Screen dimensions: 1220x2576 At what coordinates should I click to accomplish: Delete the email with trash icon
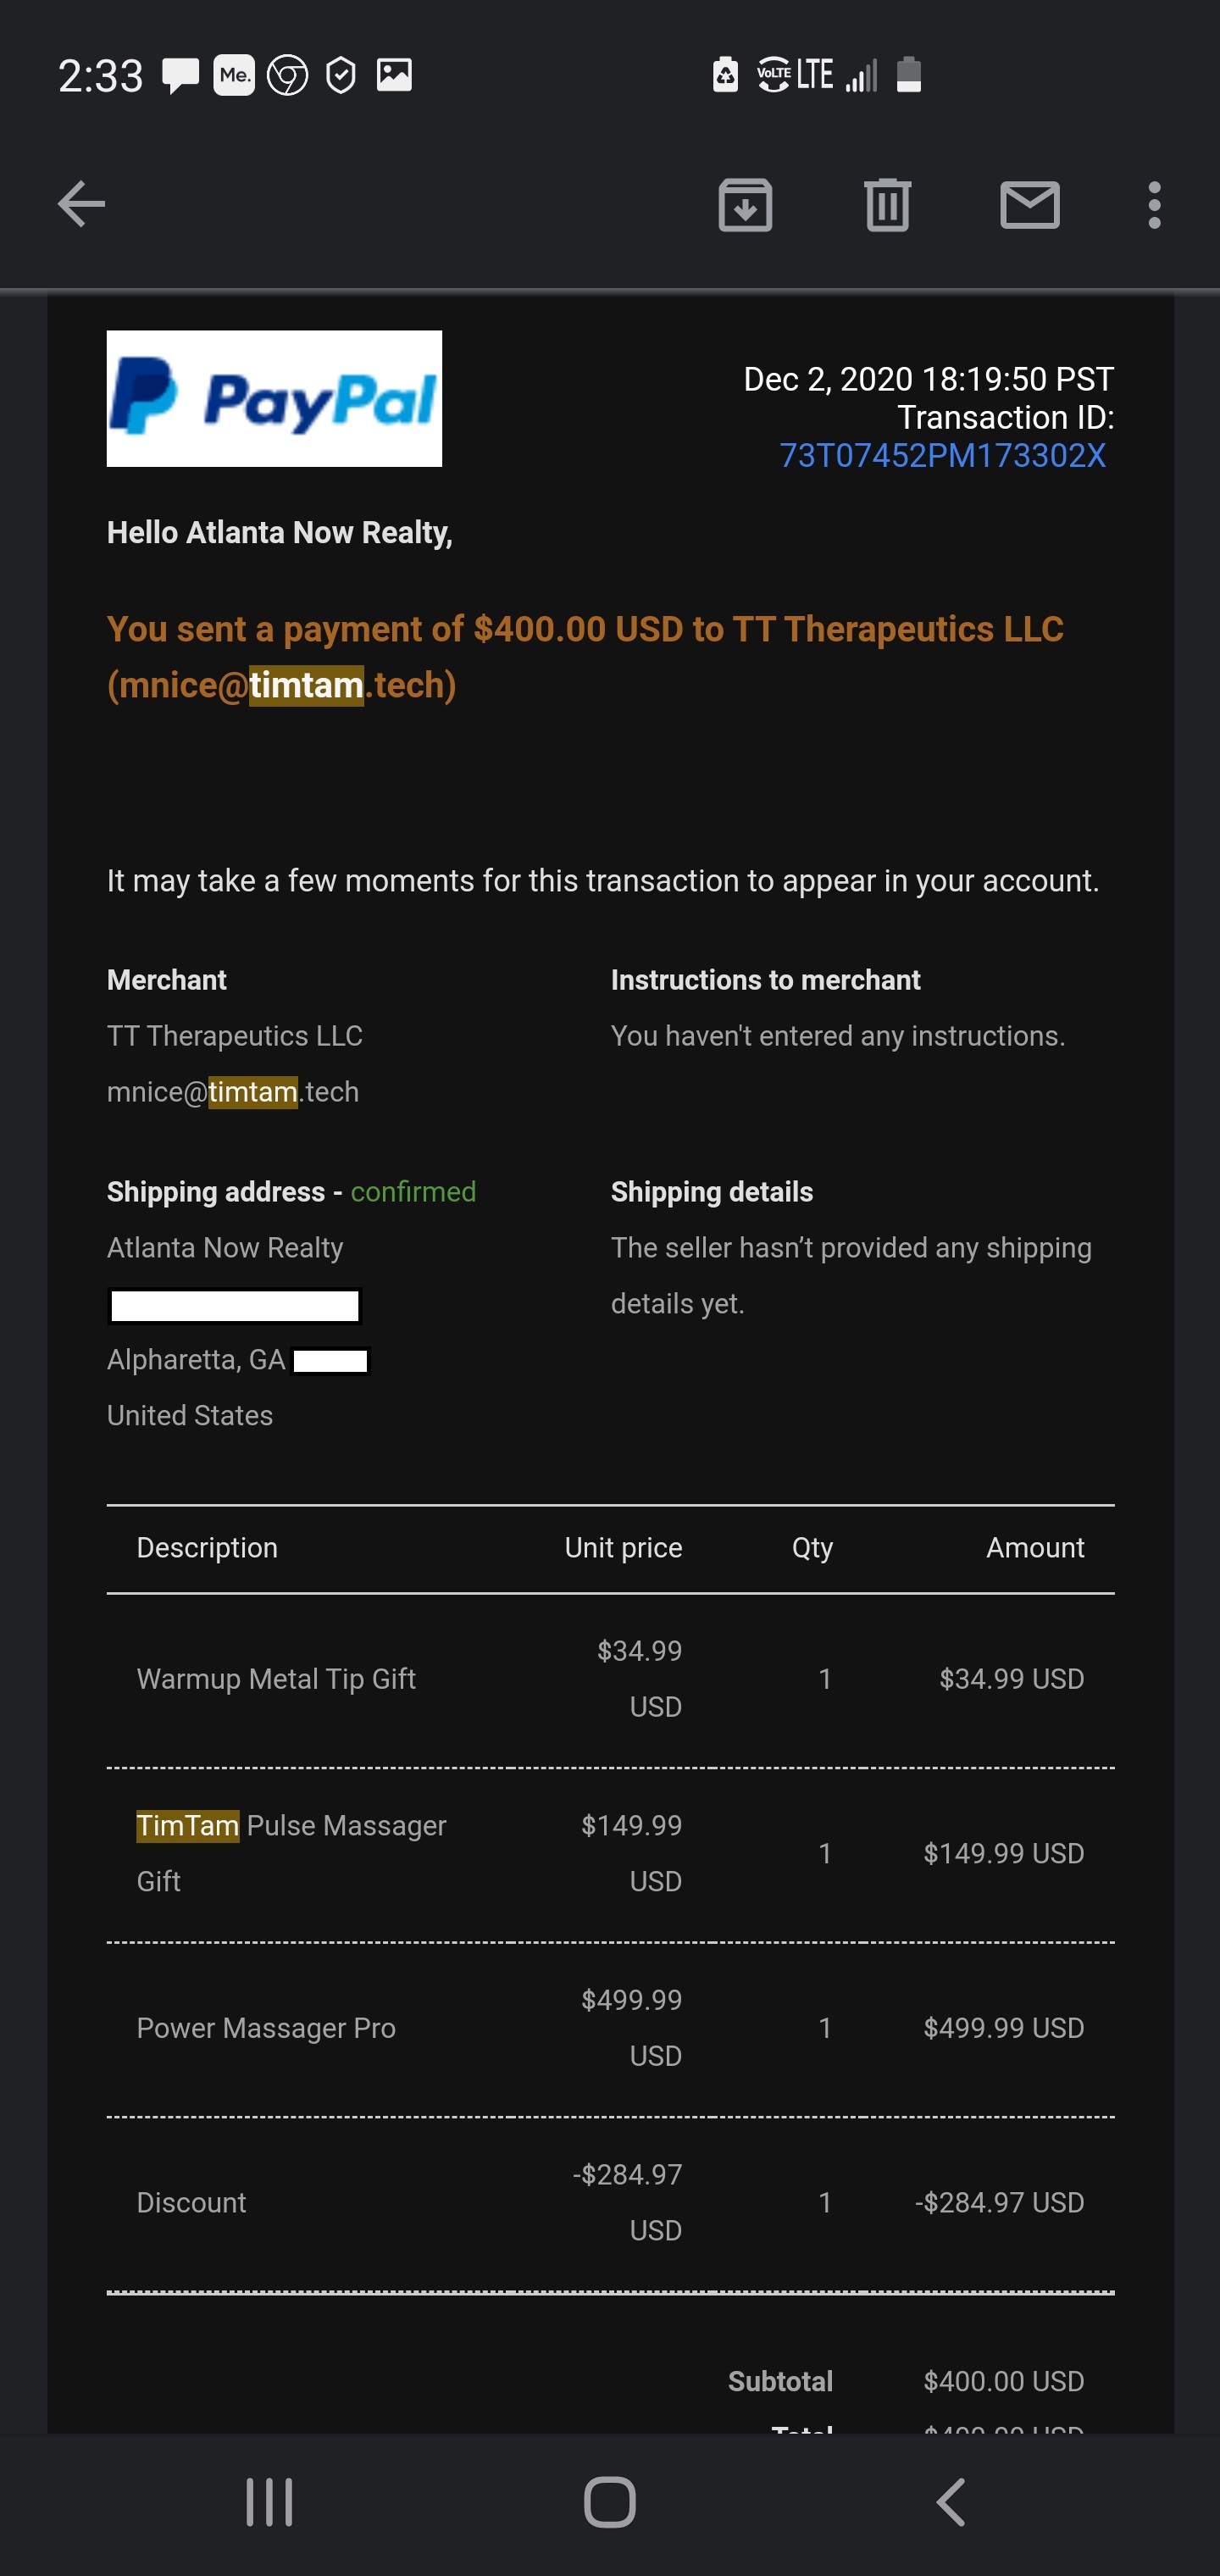[x=887, y=205]
